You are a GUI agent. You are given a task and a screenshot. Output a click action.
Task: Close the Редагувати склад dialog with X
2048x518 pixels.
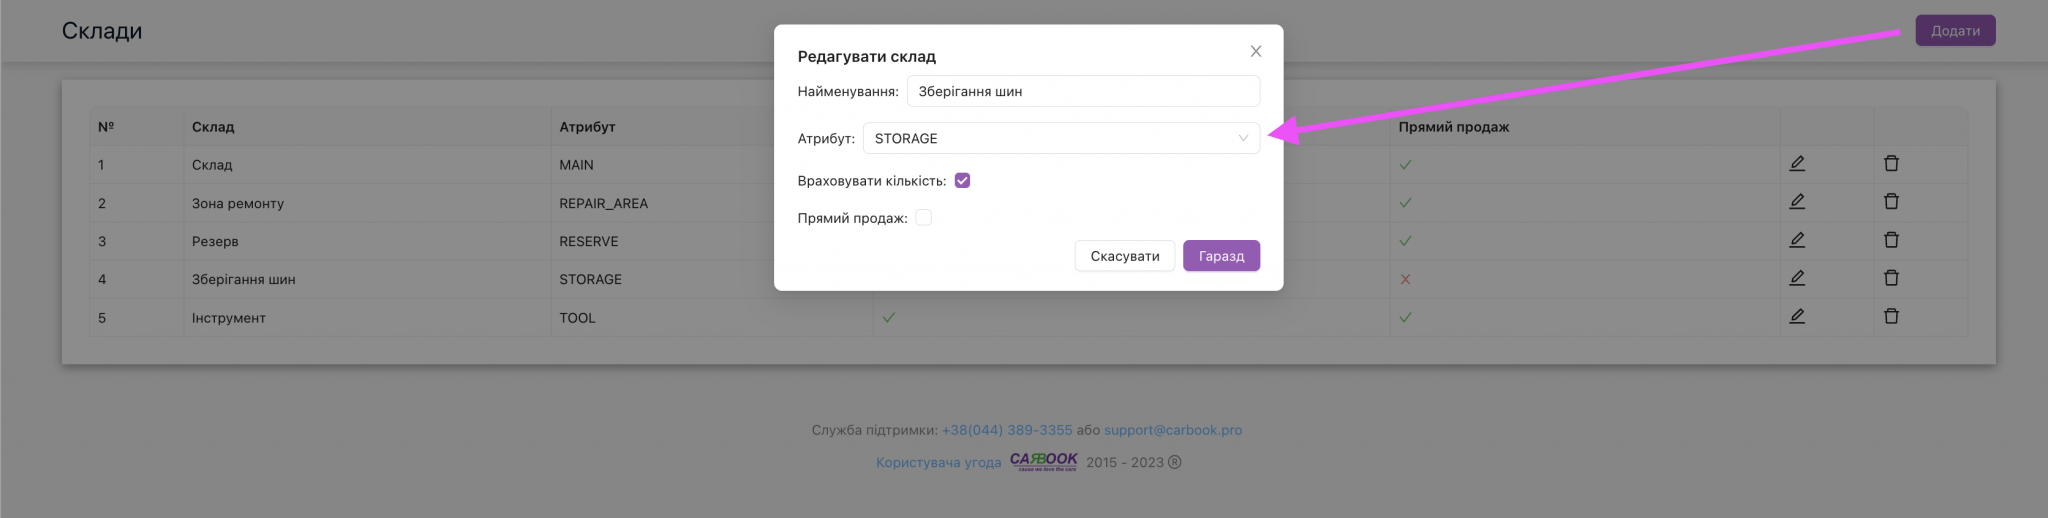pyautogui.click(x=1256, y=51)
